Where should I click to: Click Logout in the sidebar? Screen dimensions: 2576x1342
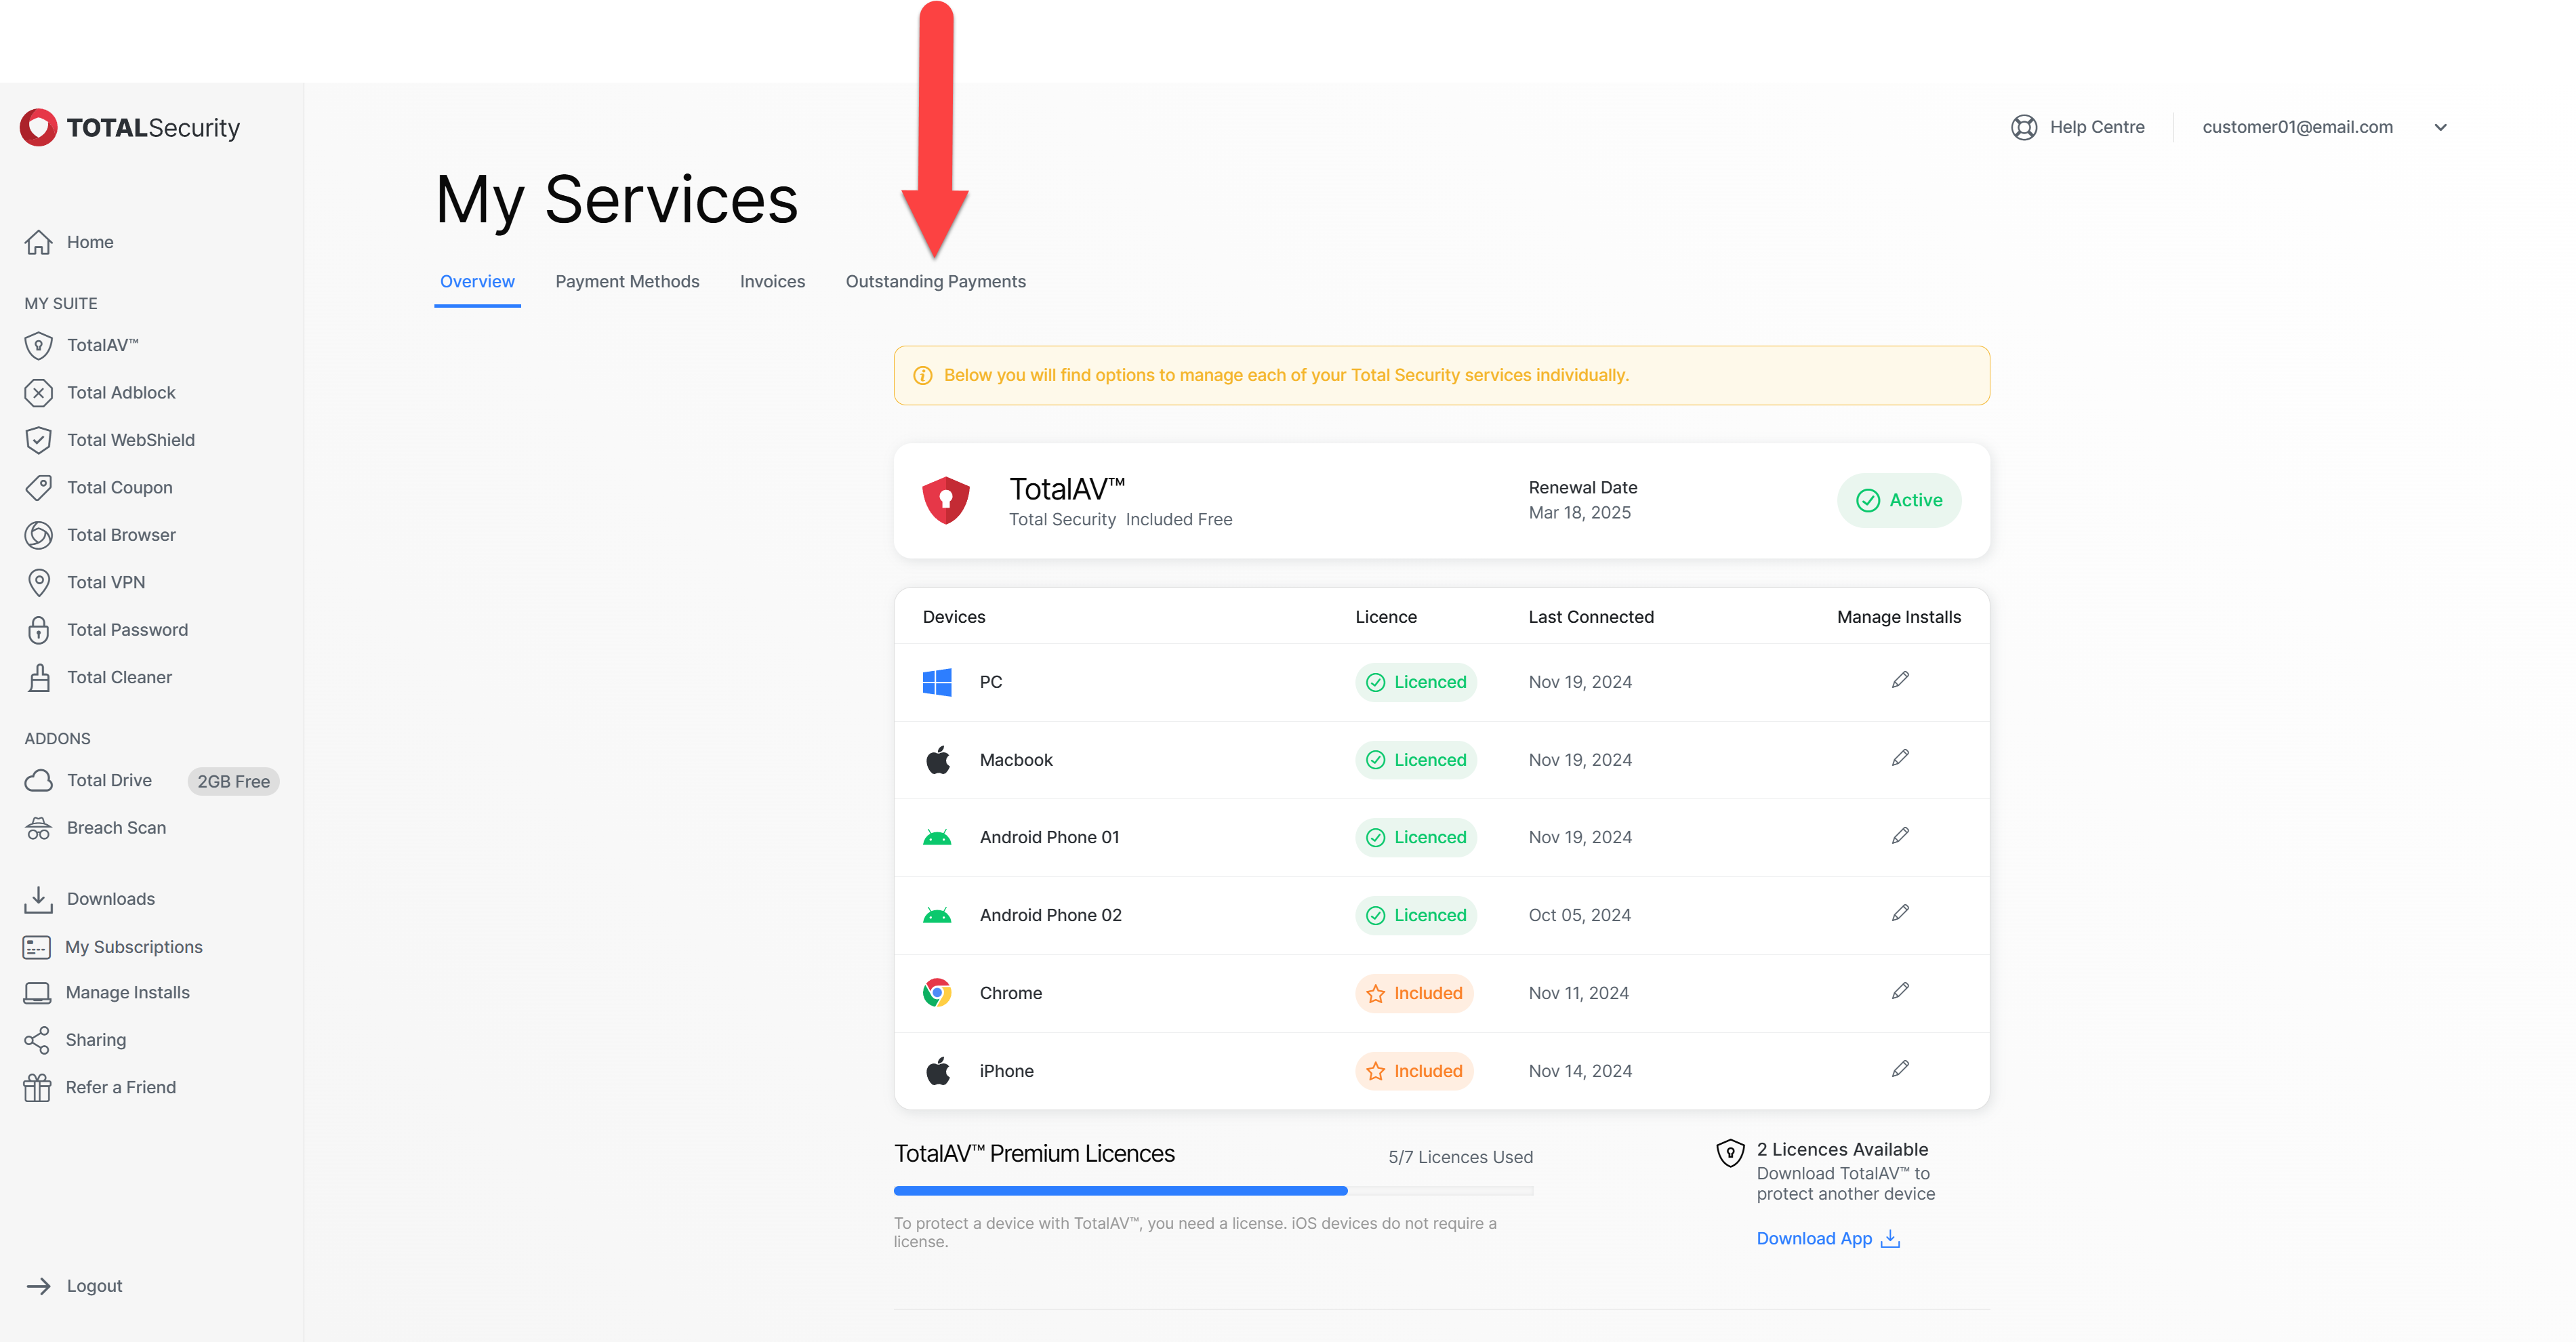[94, 1286]
